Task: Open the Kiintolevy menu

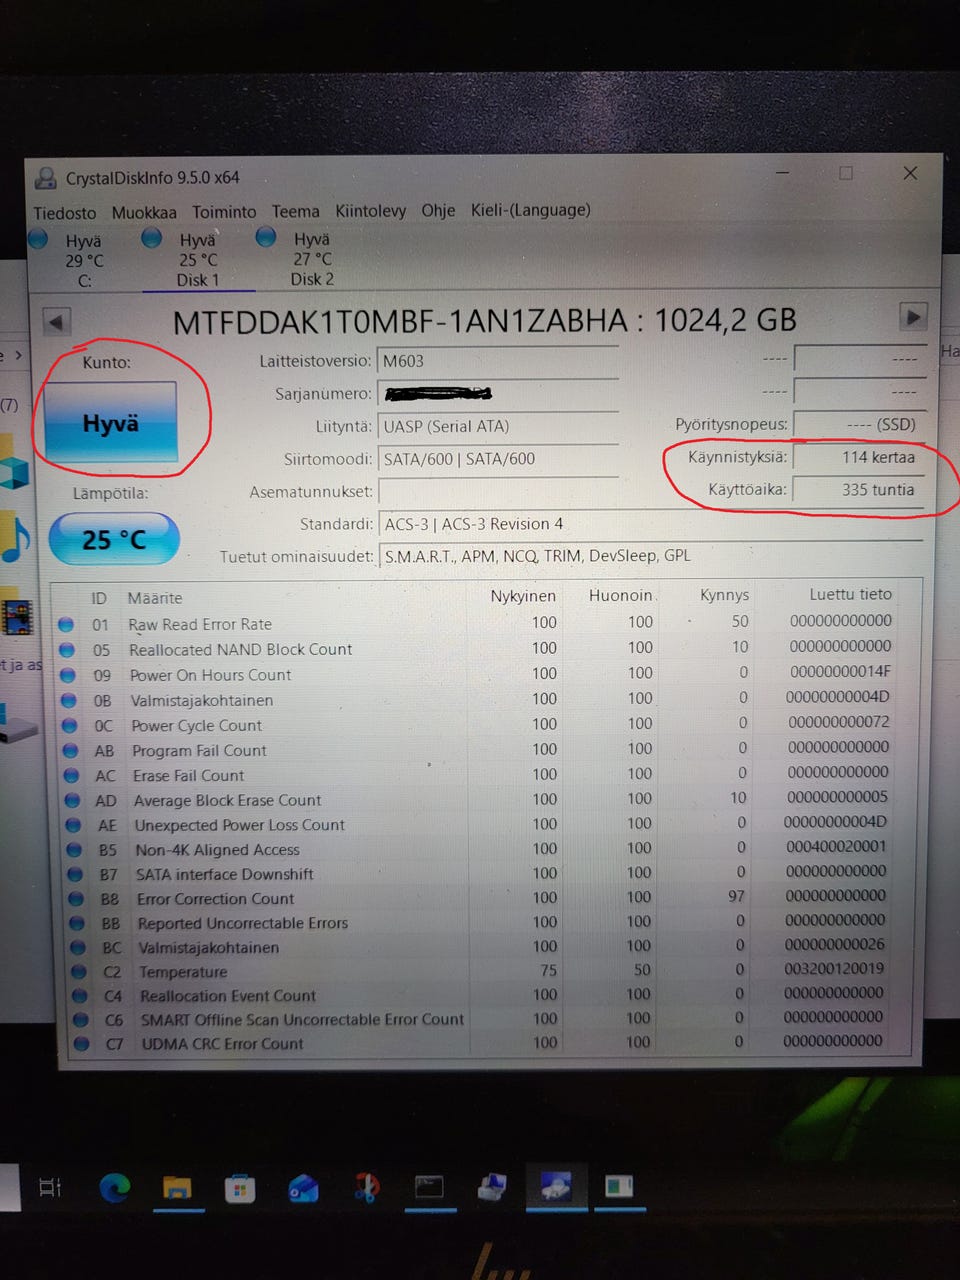Action: [x=370, y=211]
